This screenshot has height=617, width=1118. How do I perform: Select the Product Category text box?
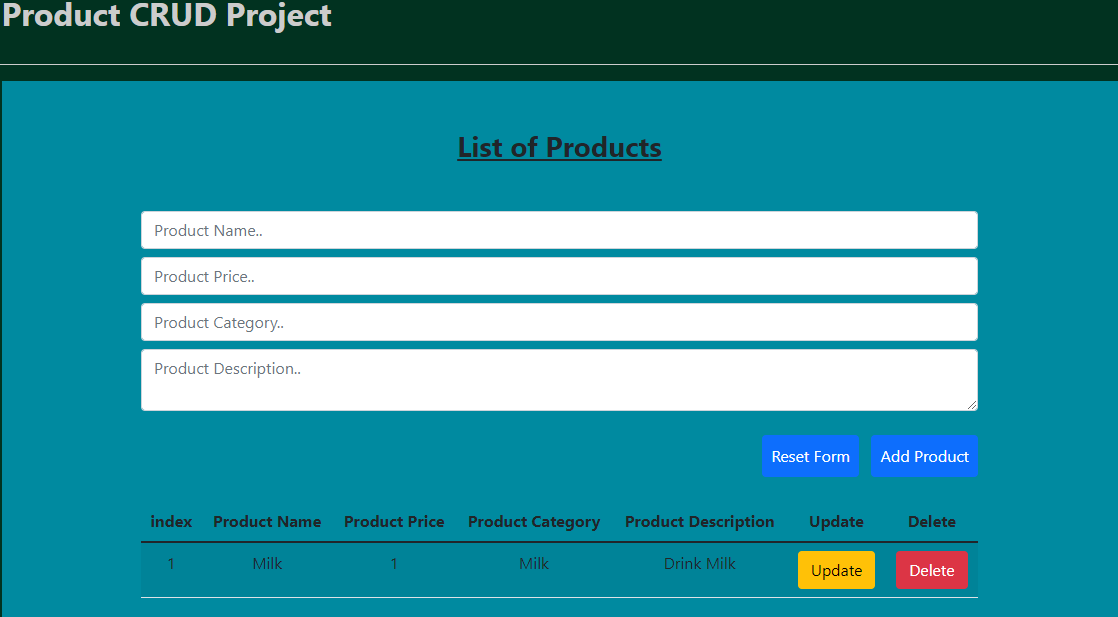coord(558,322)
